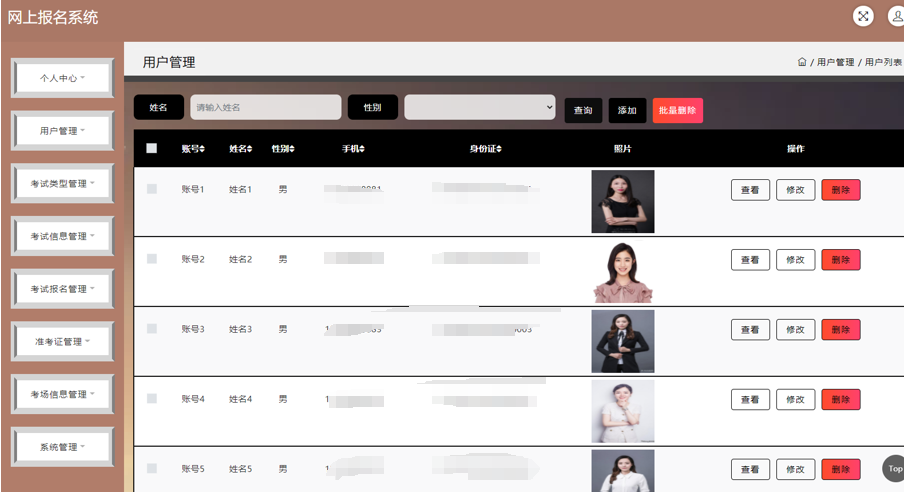Screen dimensions: 904x492
Task: Check the box for row 账号2
Action: [x=152, y=259]
